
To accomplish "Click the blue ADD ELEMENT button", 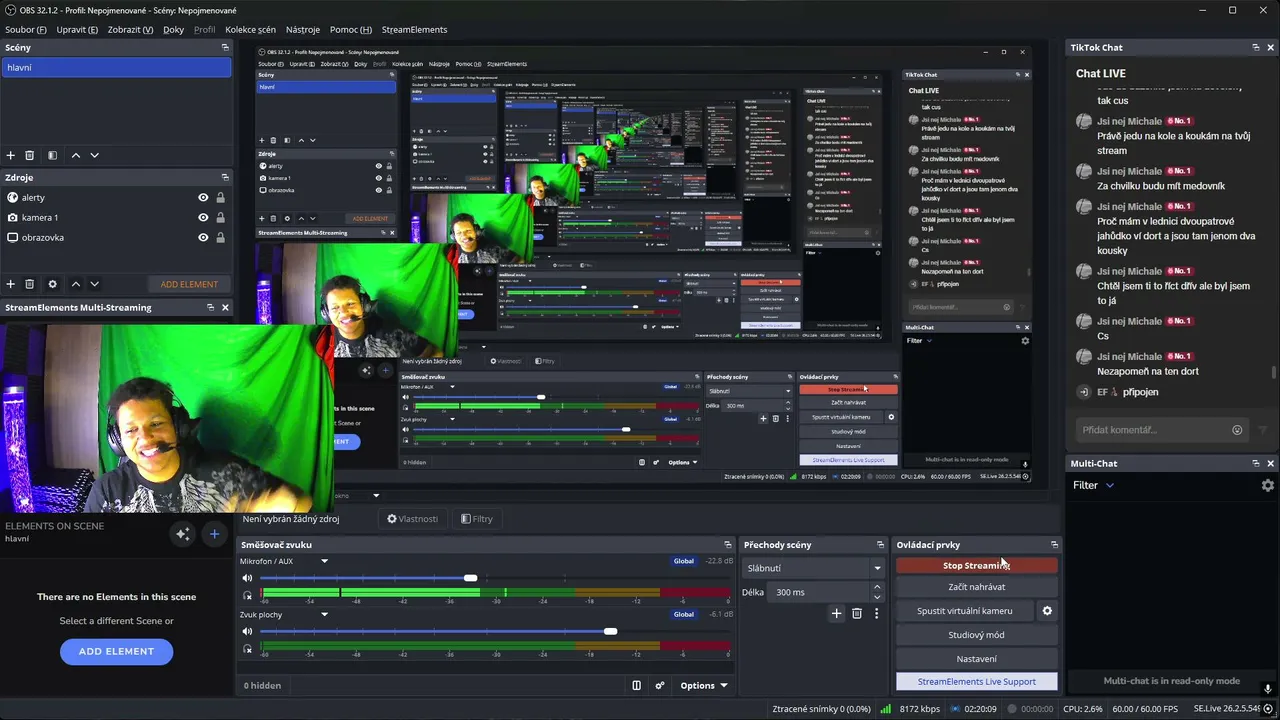I will click(116, 651).
